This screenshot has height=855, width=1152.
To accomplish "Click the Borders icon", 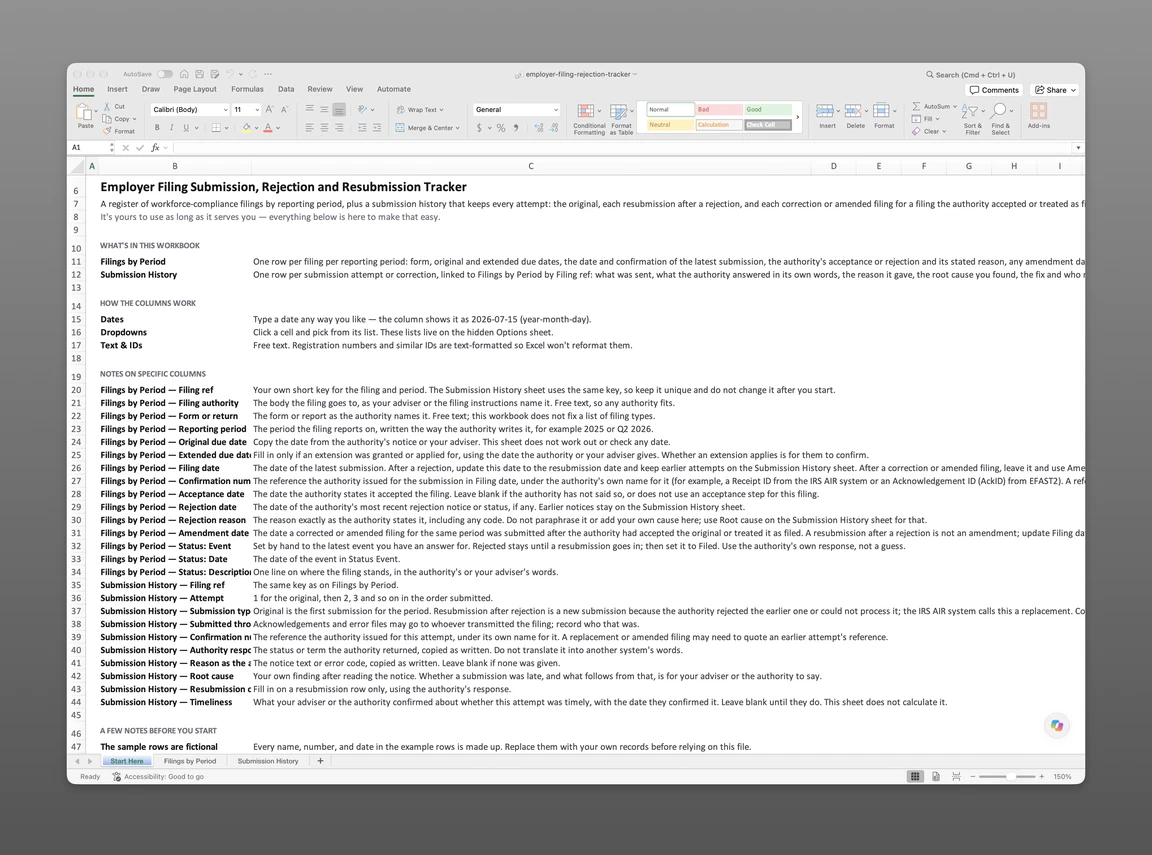I will 216,128.
